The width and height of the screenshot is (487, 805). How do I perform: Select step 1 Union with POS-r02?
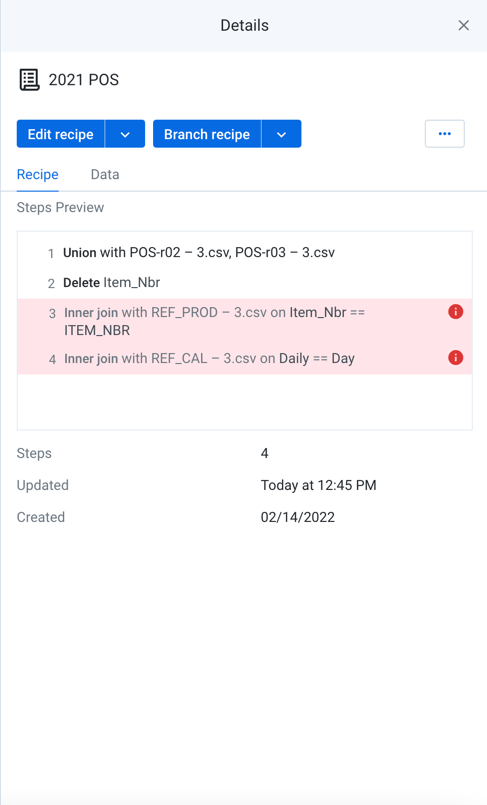click(245, 253)
